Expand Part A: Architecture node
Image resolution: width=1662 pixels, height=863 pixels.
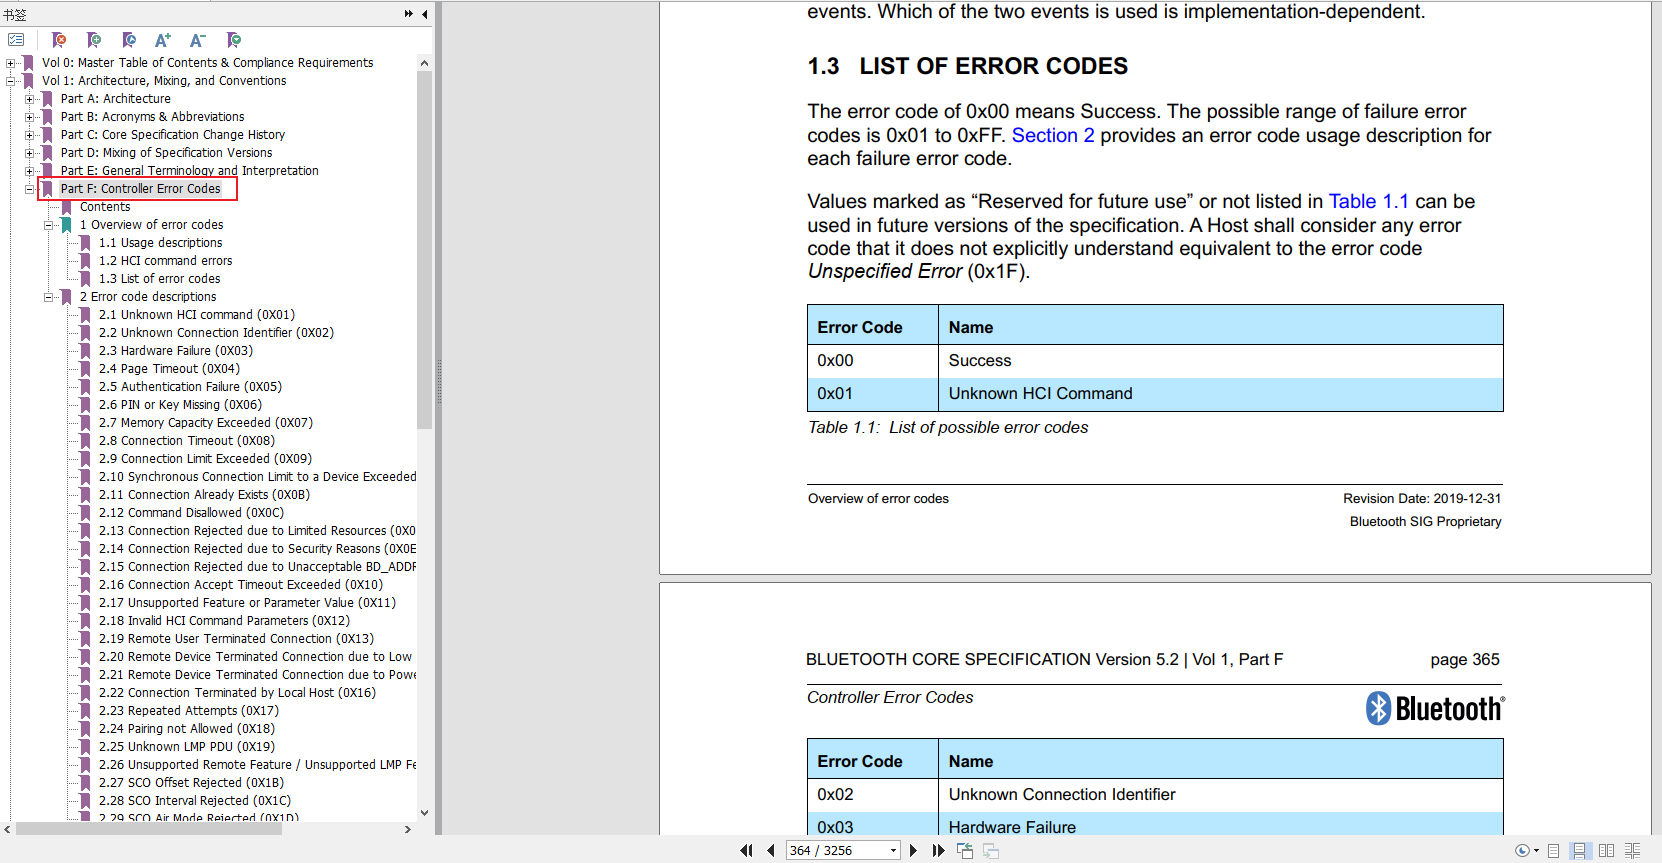(30, 99)
